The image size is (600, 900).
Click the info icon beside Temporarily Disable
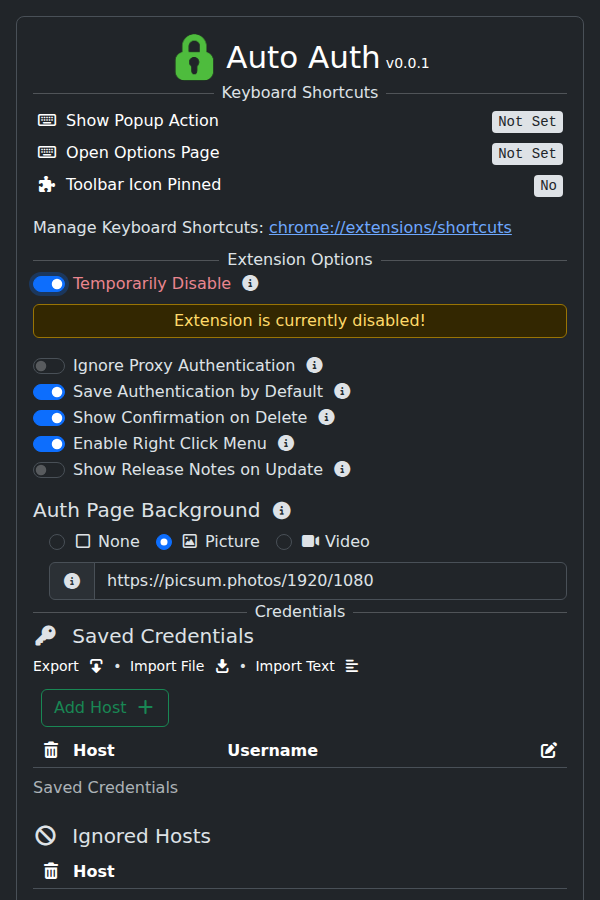(x=250, y=283)
